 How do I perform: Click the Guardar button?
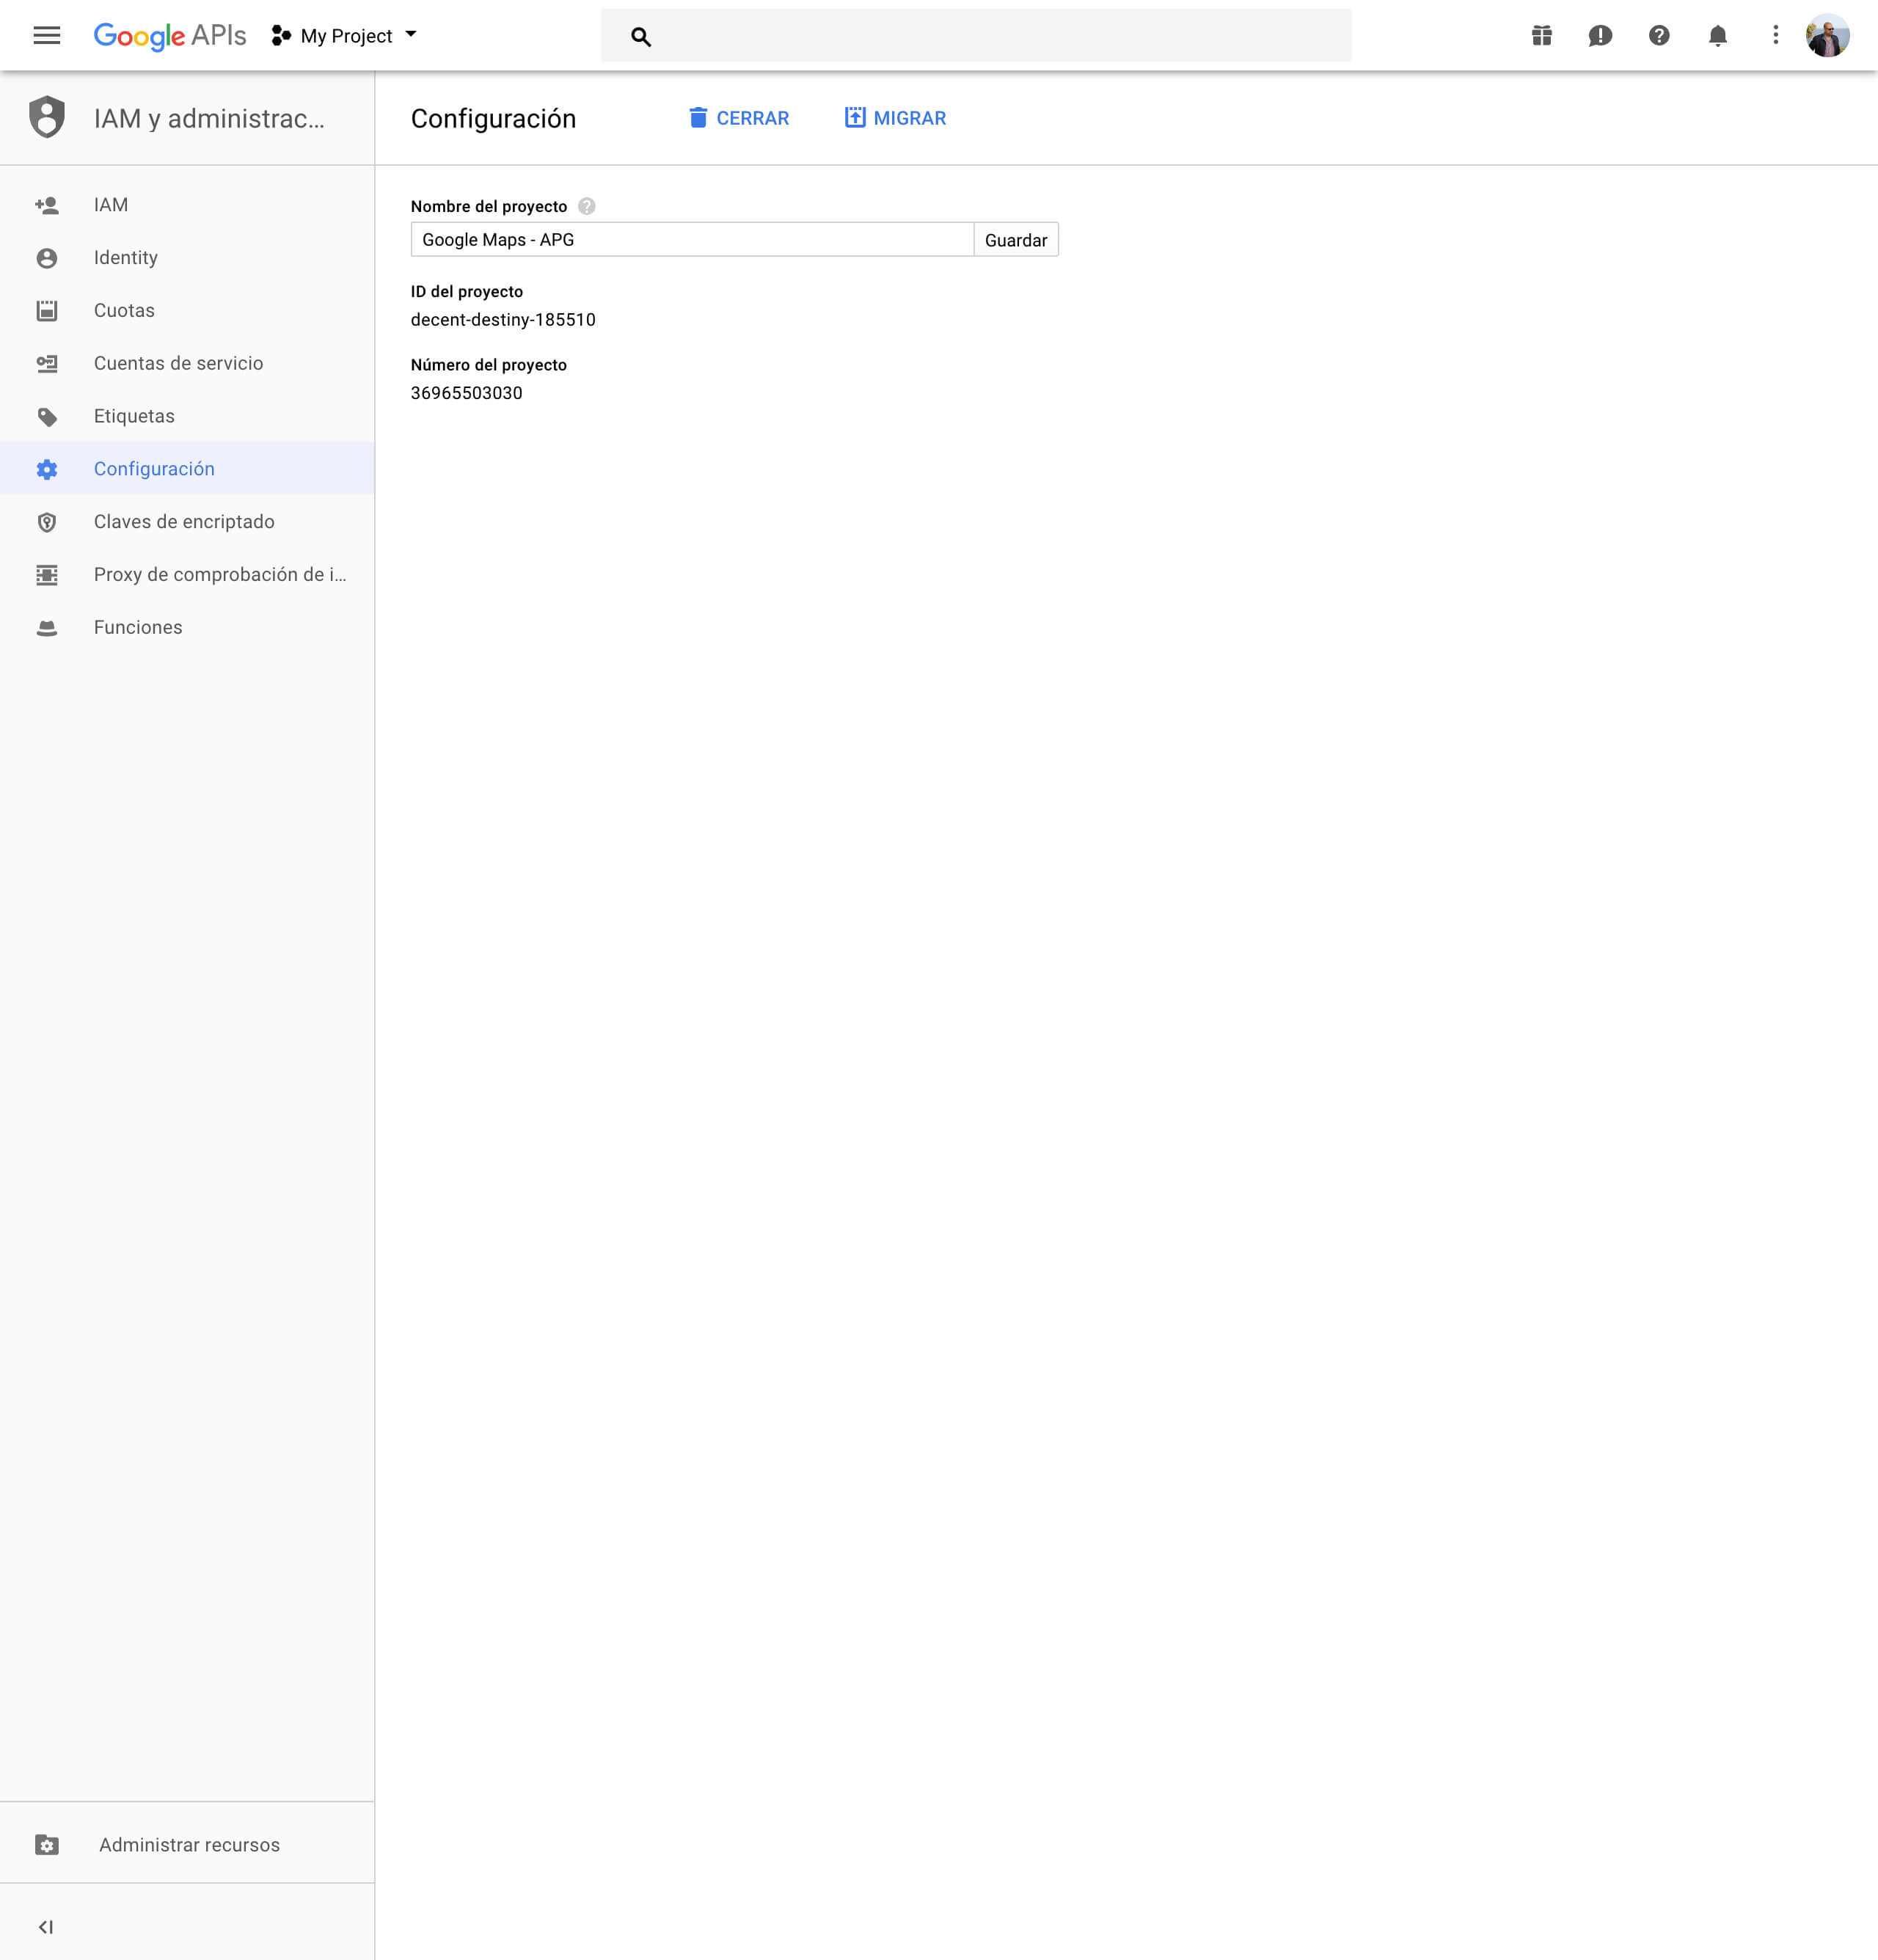[x=1015, y=240]
